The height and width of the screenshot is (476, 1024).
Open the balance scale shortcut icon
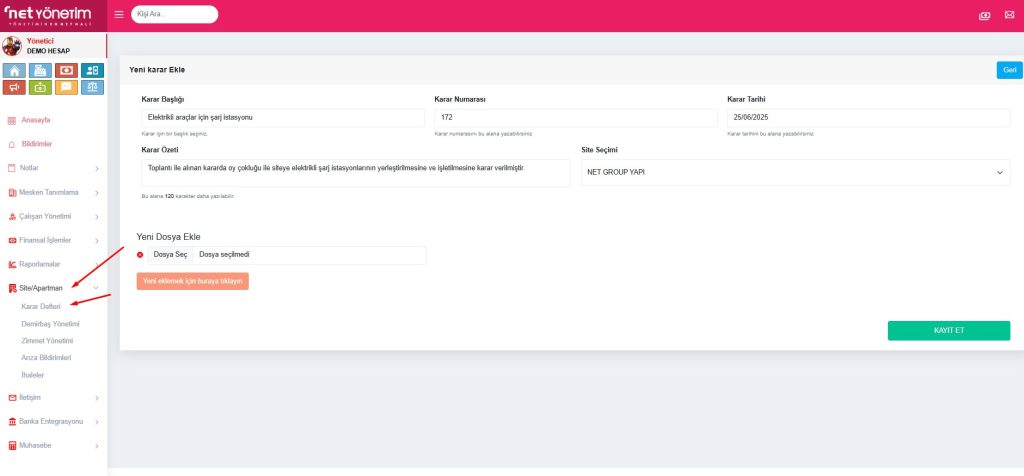tap(92, 88)
